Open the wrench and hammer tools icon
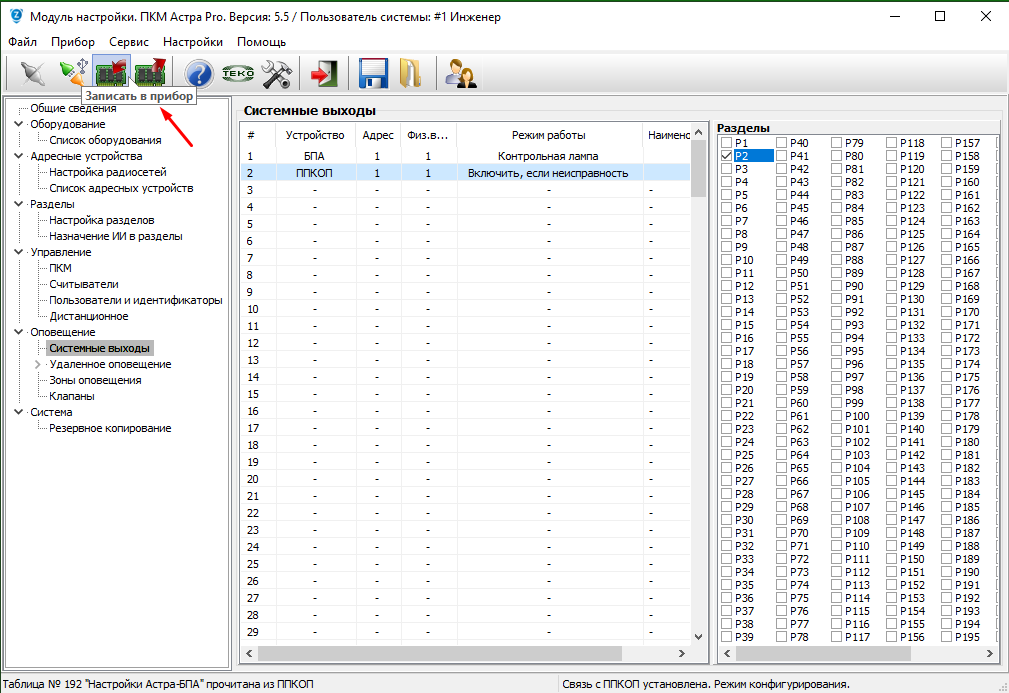The image size is (1009, 693). [x=276, y=74]
